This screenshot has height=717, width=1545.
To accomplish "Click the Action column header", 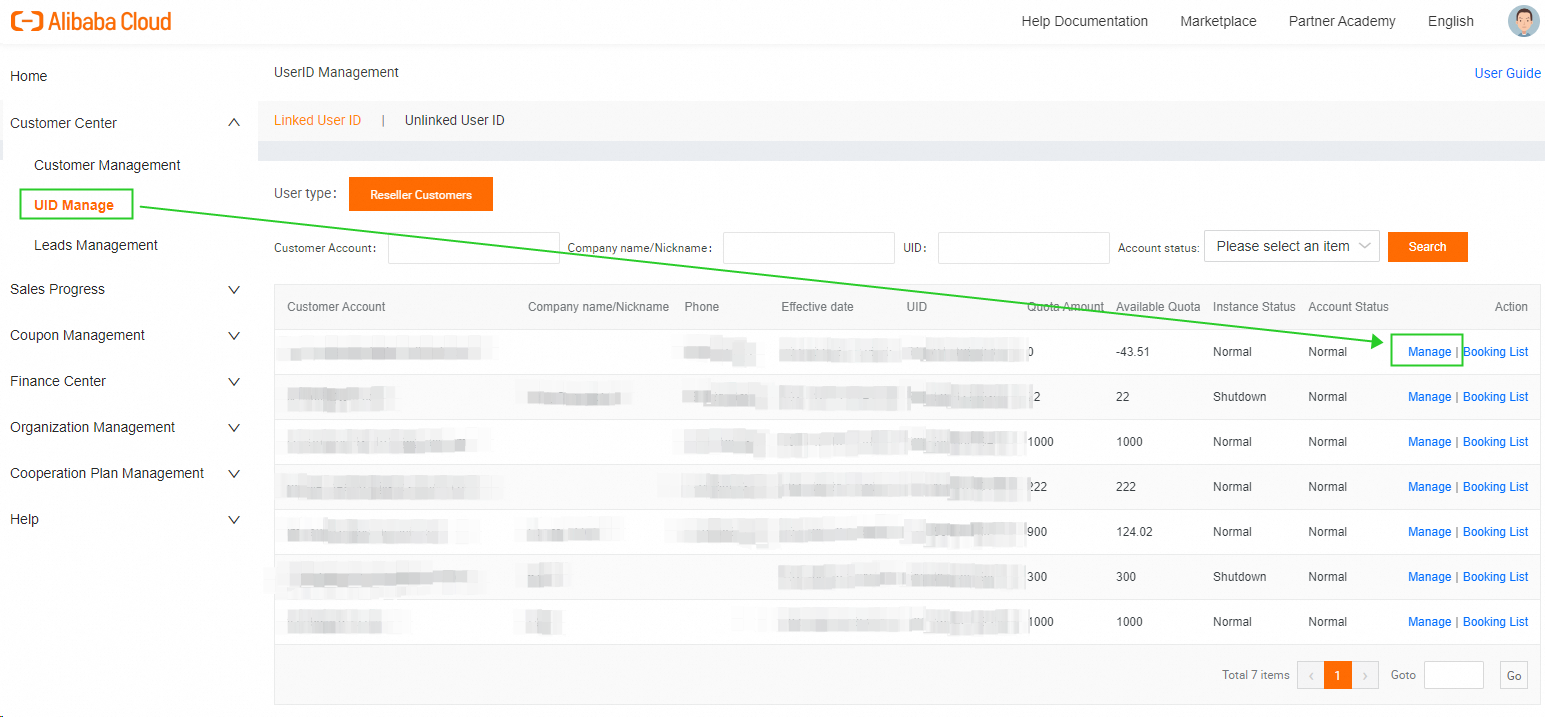I will coord(1511,307).
